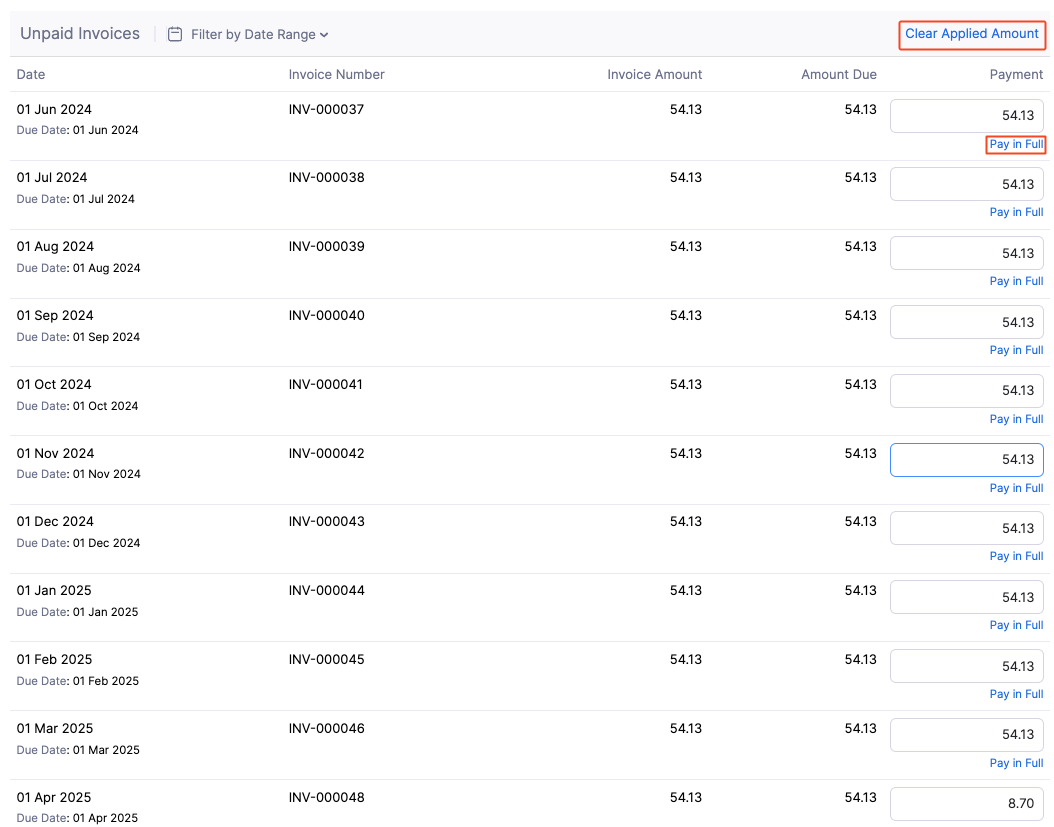Click the Date column header
Screen dimensions: 1054x827
click(30, 74)
